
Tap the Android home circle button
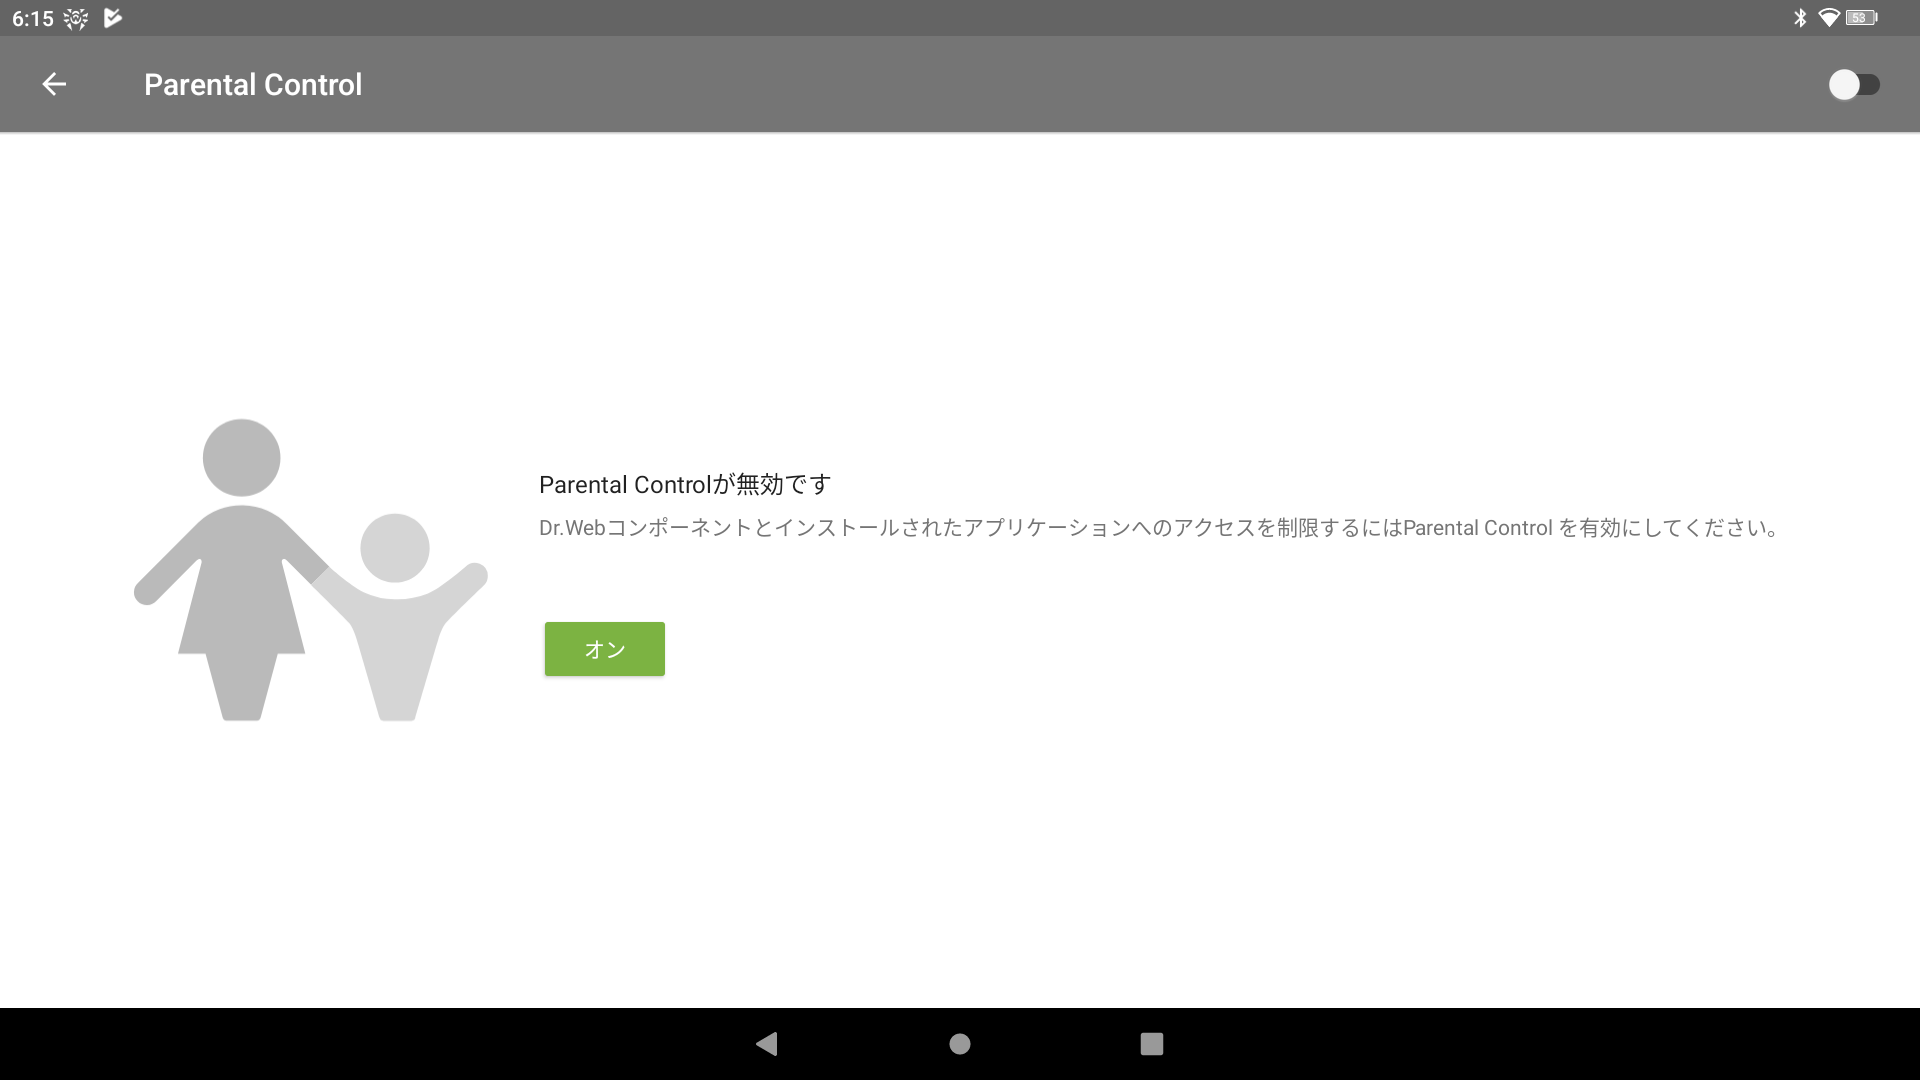pyautogui.click(x=960, y=1044)
